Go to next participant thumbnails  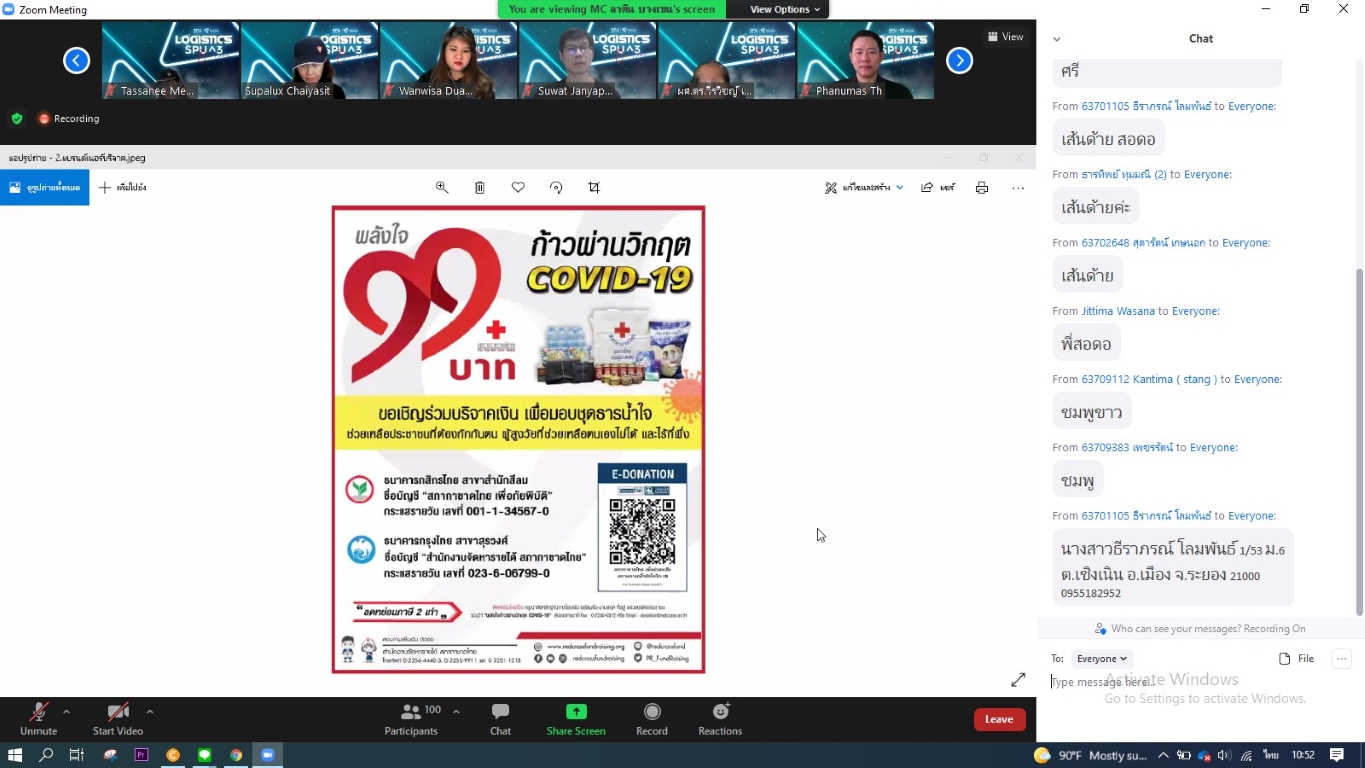pyautogui.click(x=959, y=61)
